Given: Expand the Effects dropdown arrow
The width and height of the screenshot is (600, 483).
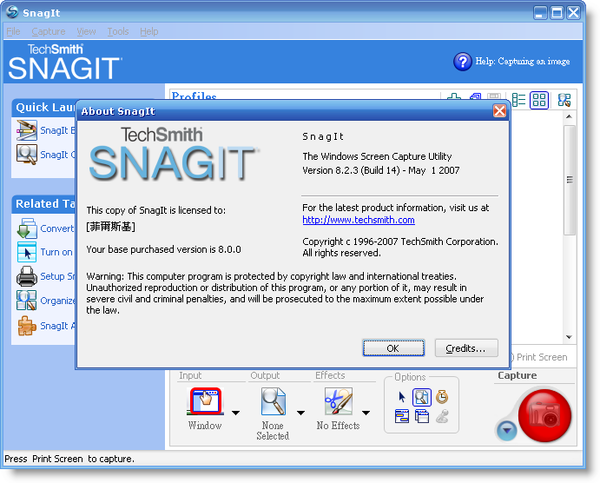Looking at the screenshot, I should point(366,413).
